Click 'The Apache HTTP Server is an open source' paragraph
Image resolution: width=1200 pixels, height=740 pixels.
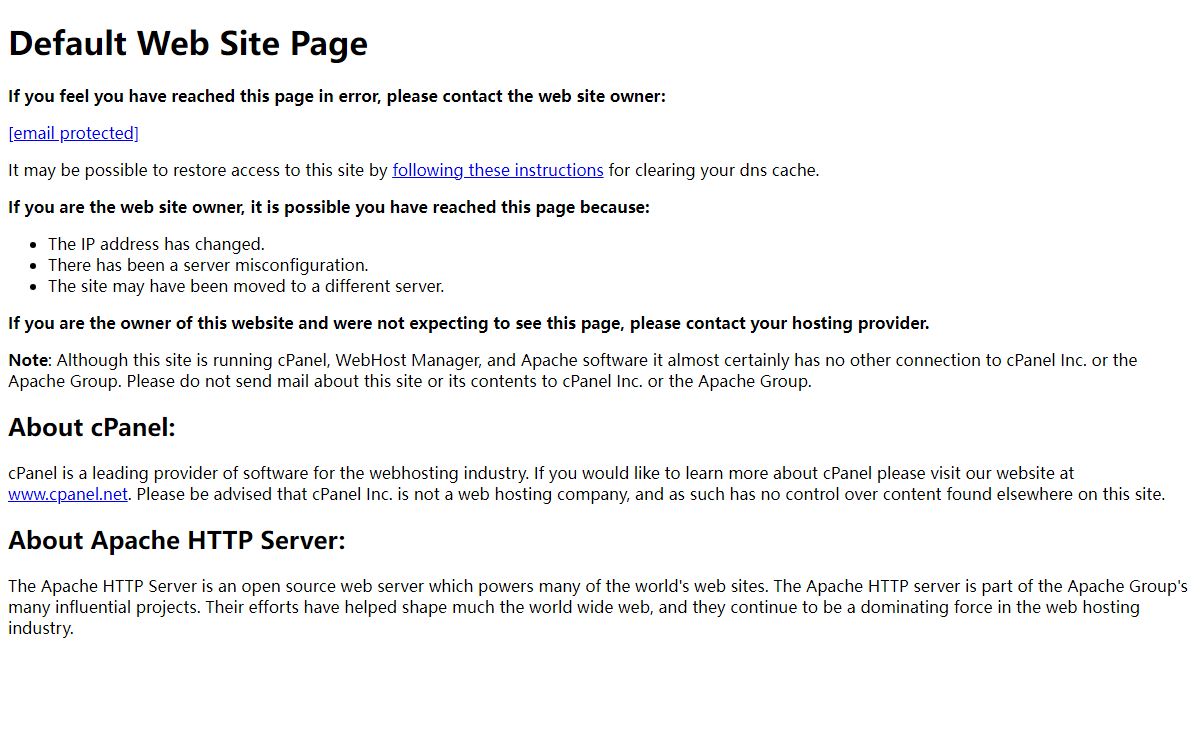coord(598,607)
